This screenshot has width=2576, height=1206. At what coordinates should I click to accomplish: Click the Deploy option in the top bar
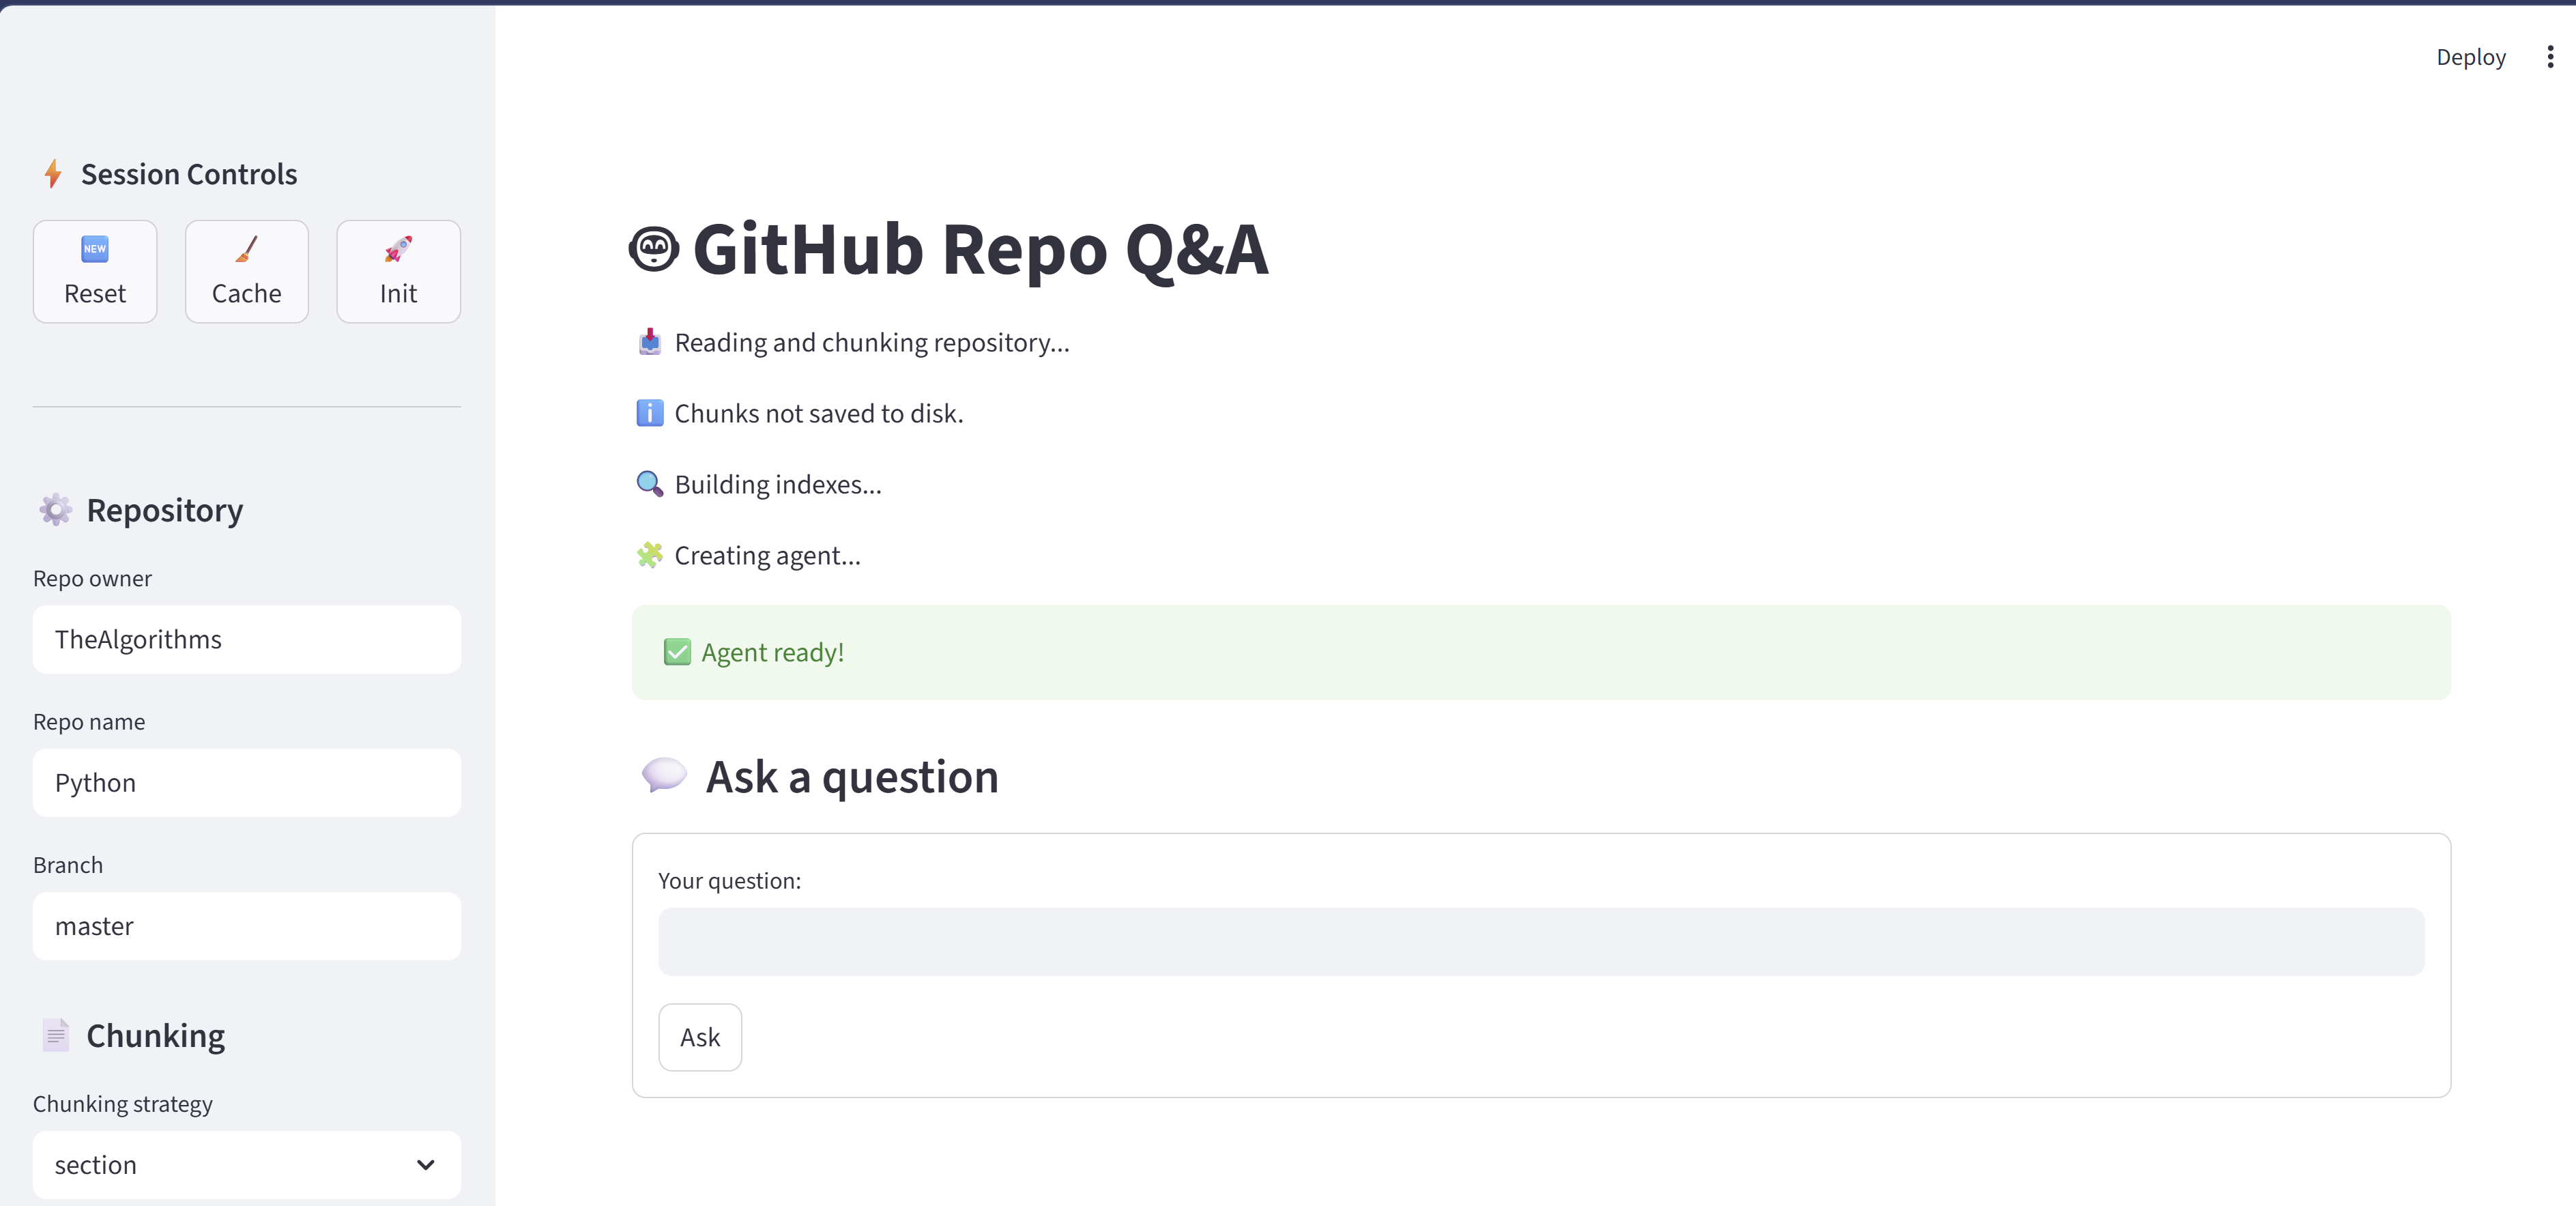point(2471,57)
